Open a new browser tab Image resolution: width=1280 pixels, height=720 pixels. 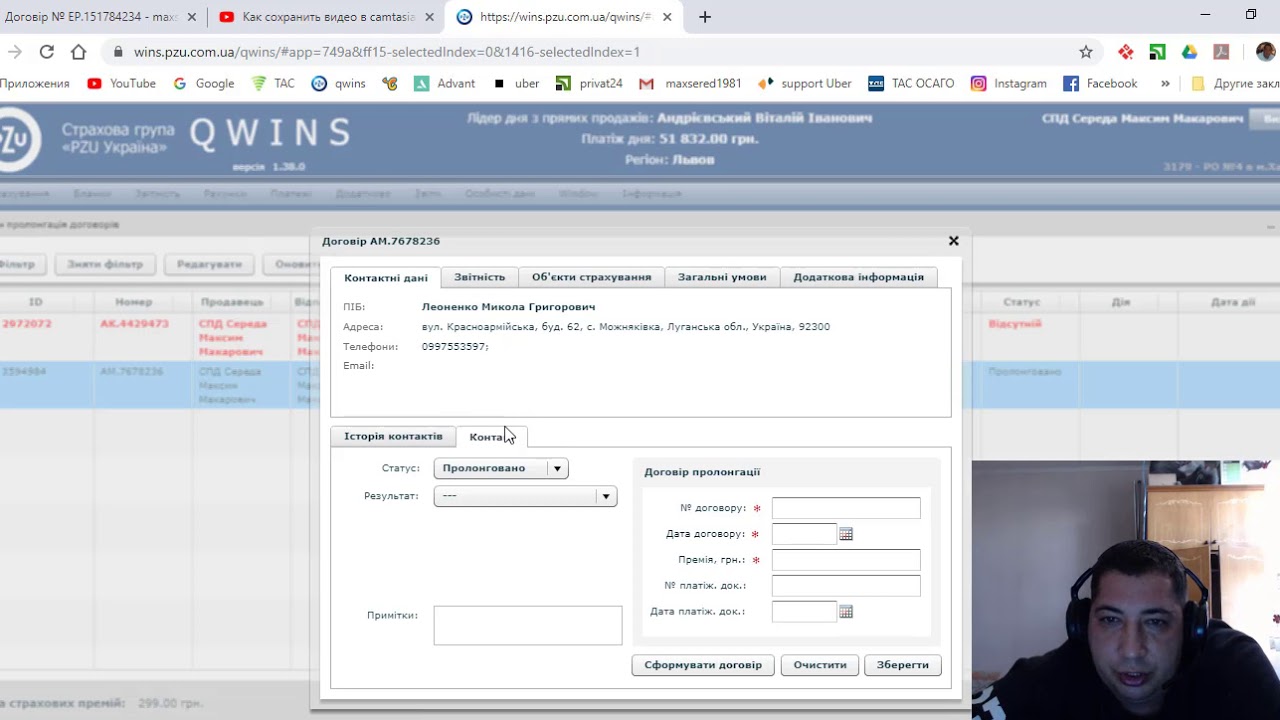point(705,17)
